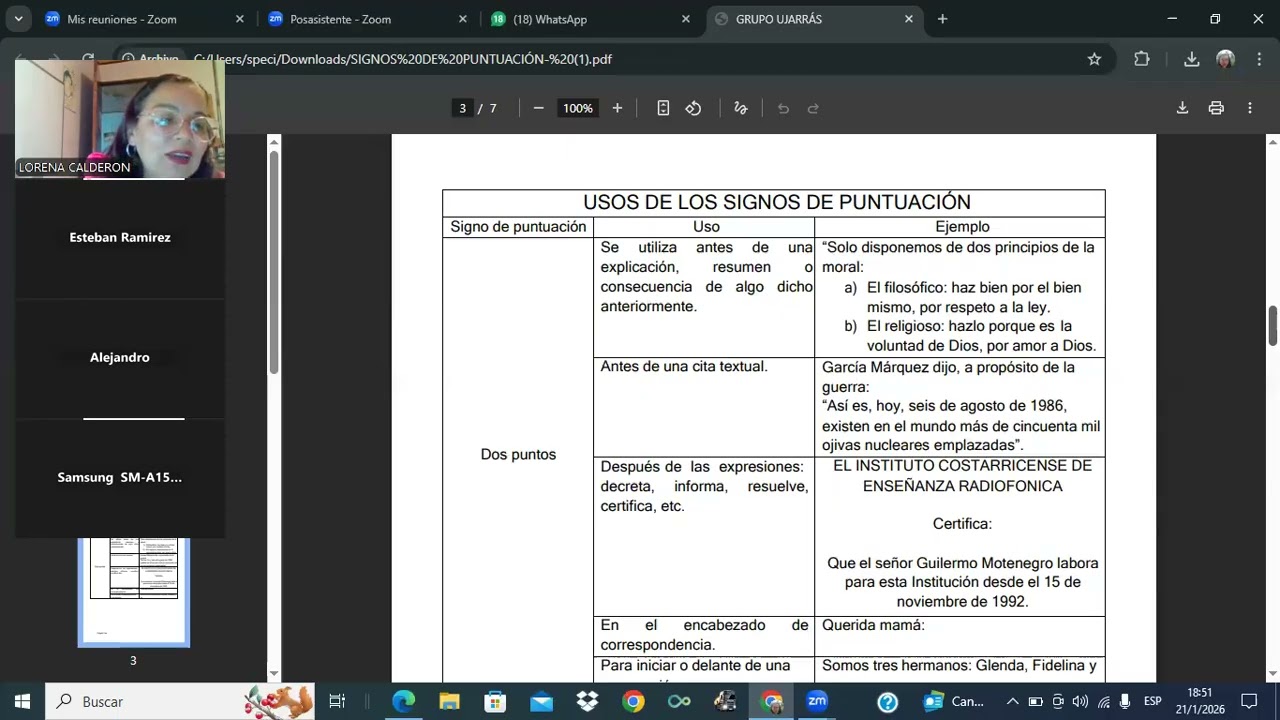The image size is (1280, 720).
Task: Click Lorena Calderon video tile
Action: pyautogui.click(x=120, y=118)
